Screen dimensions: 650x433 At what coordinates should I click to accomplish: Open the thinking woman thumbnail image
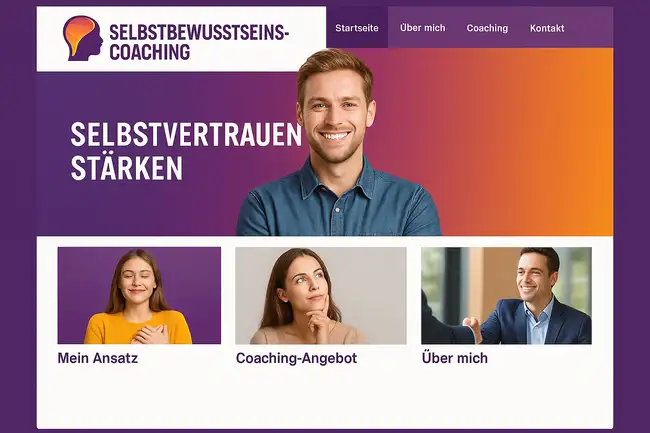321,295
